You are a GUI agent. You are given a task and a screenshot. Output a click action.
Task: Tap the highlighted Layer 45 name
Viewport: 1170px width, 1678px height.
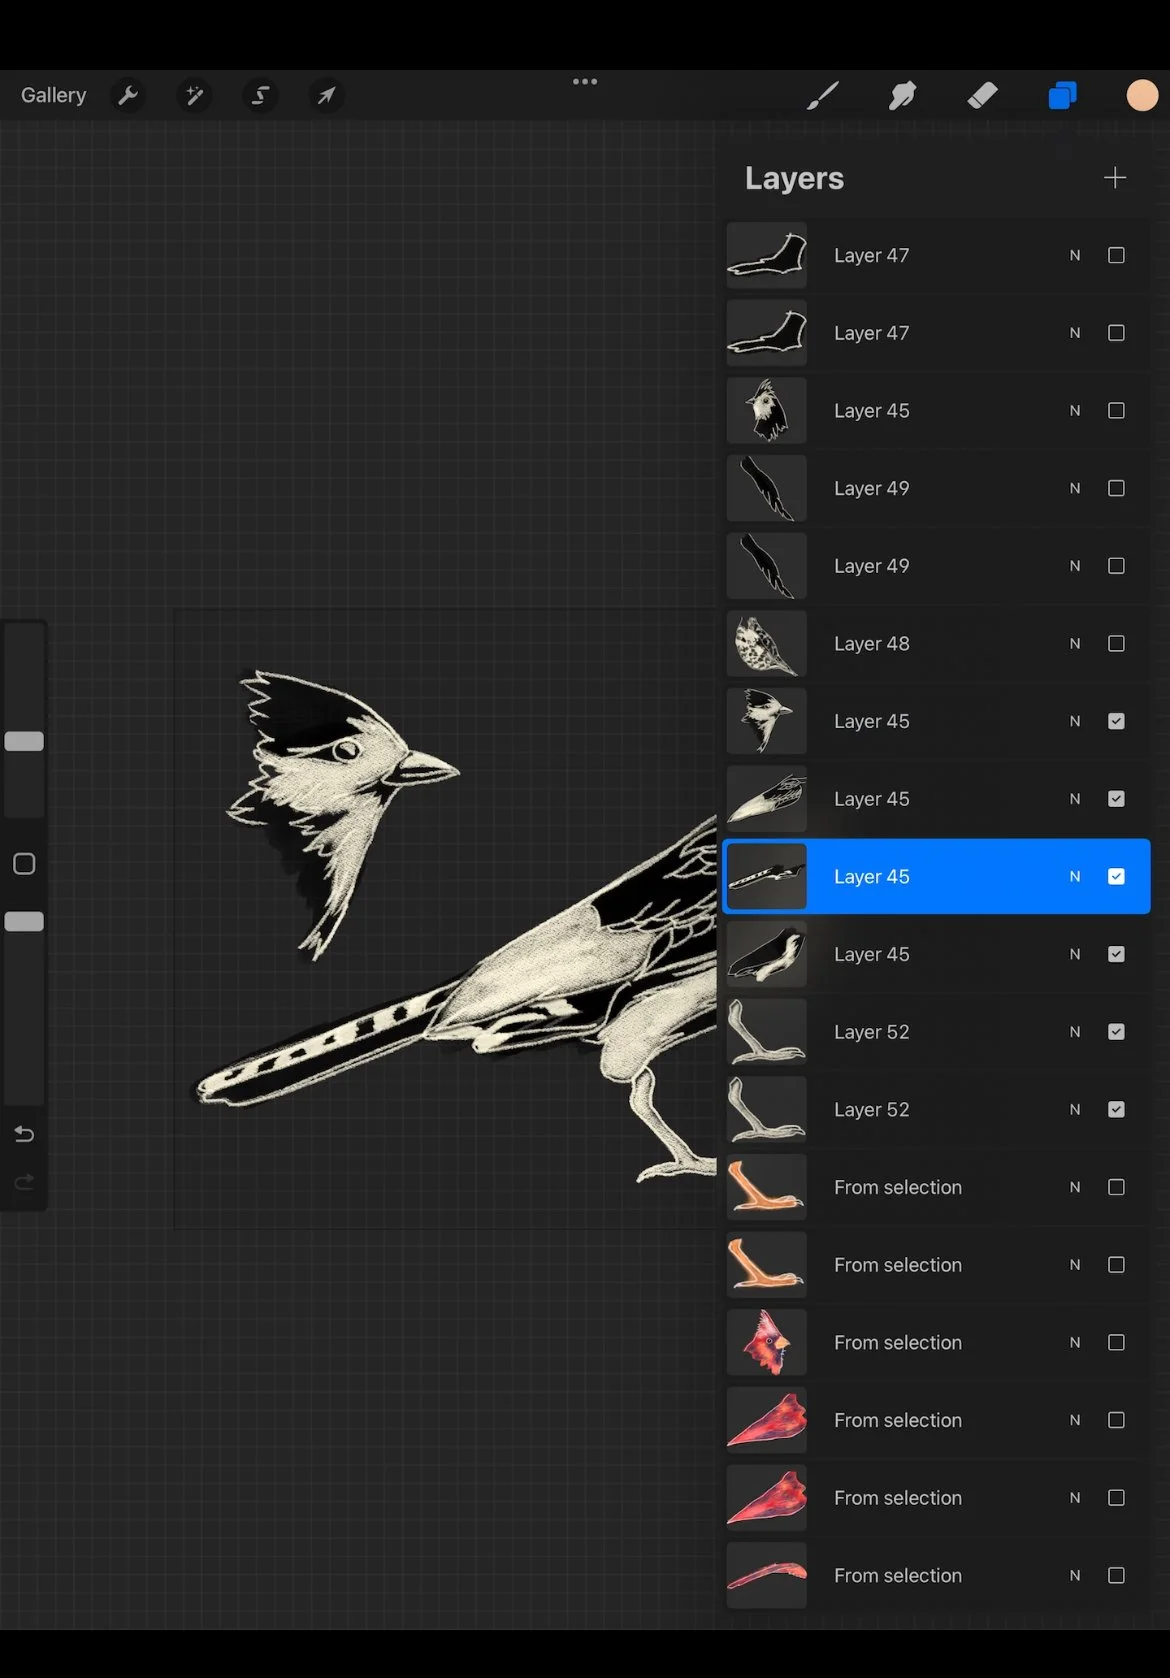pyautogui.click(x=872, y=877)
